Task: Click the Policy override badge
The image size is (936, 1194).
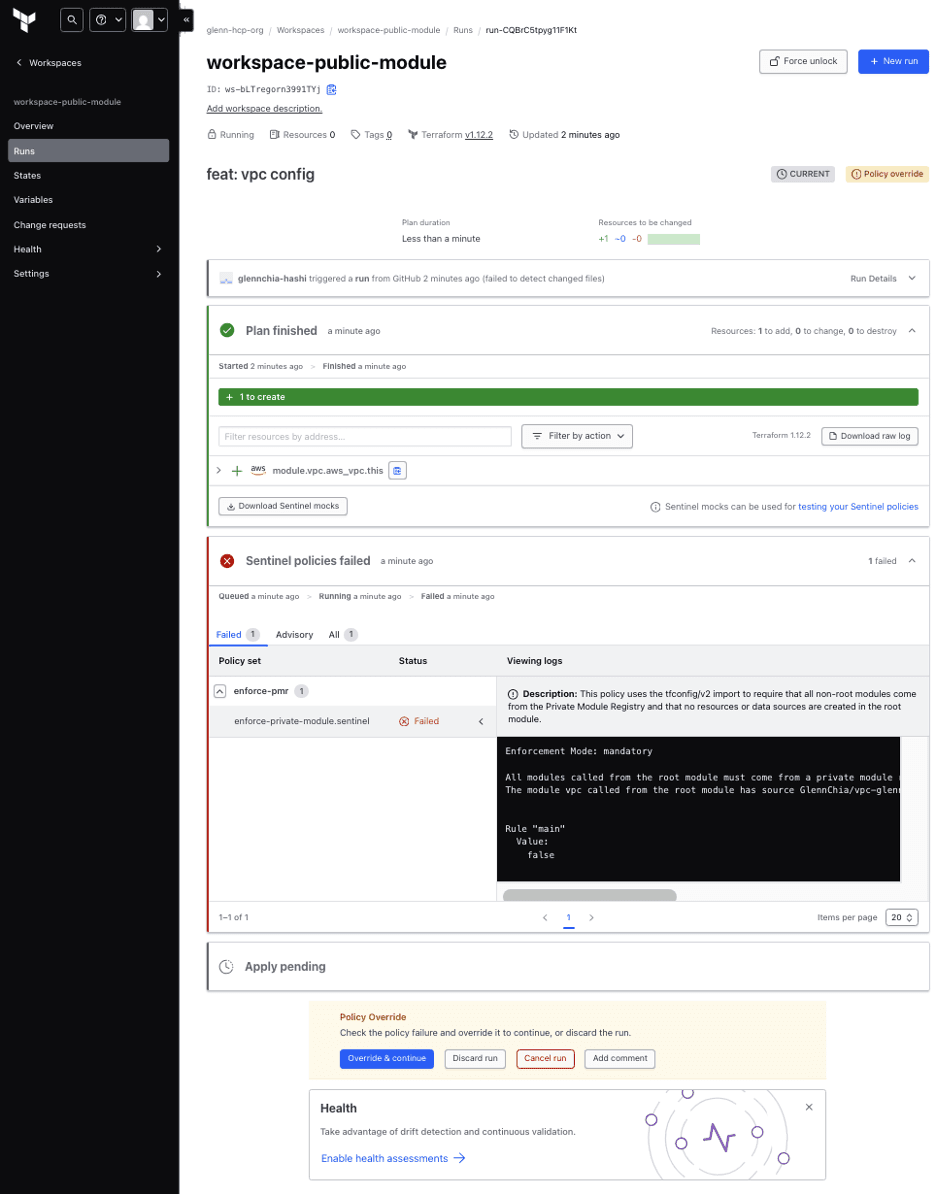Action: (886, 174)
